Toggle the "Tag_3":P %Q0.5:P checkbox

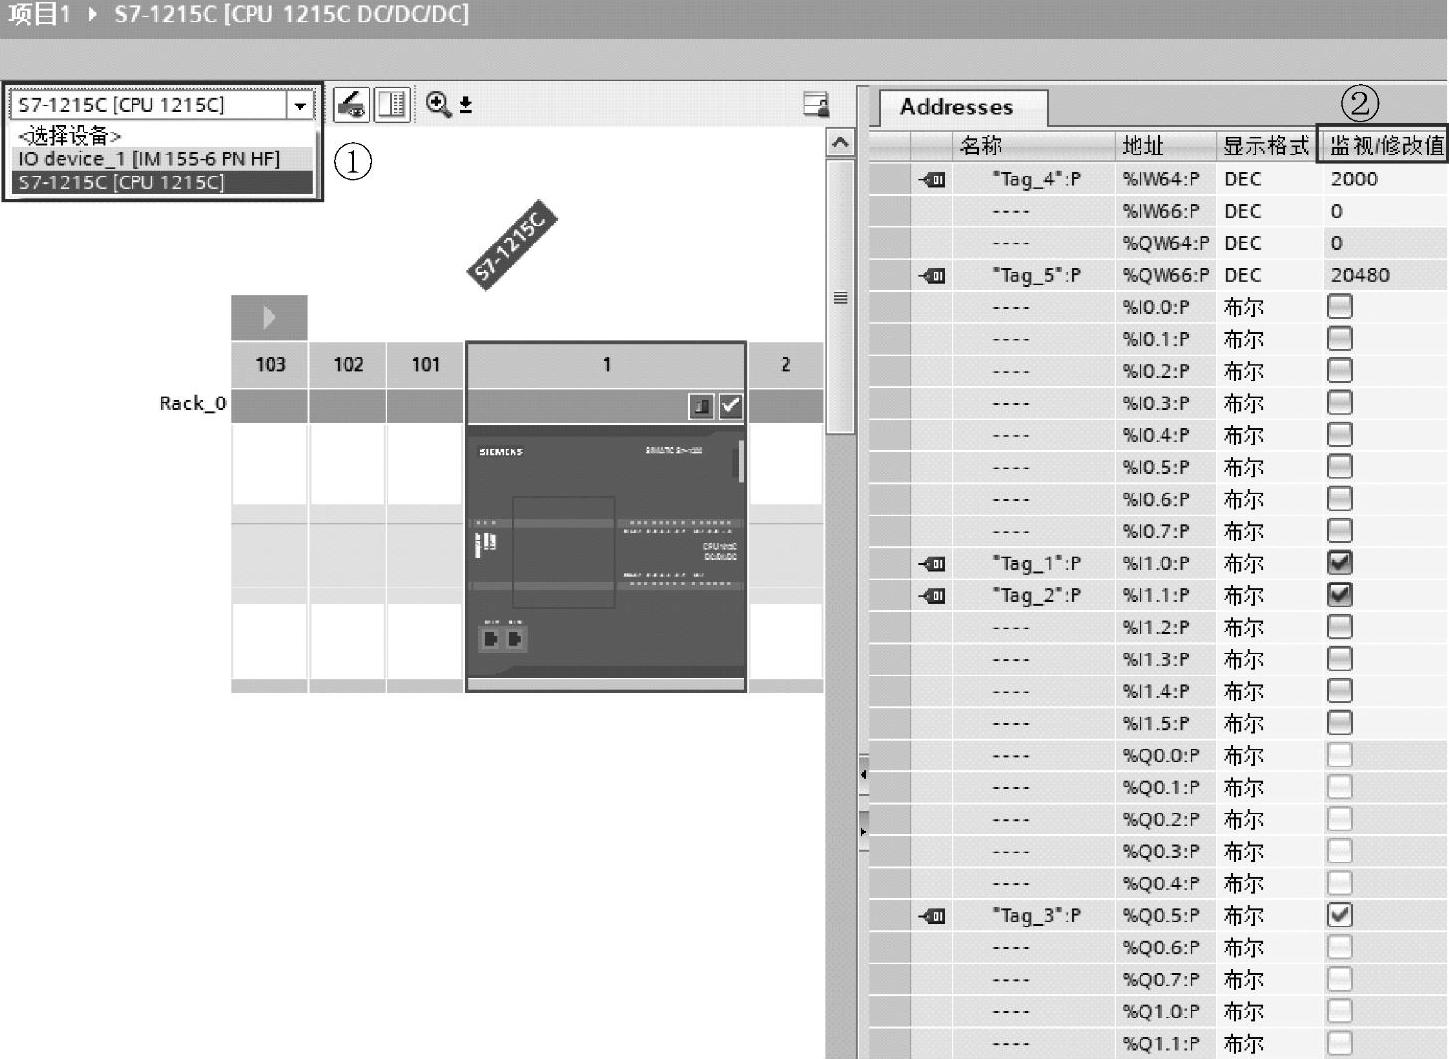pyautogui.click(x=1340, y=915)
